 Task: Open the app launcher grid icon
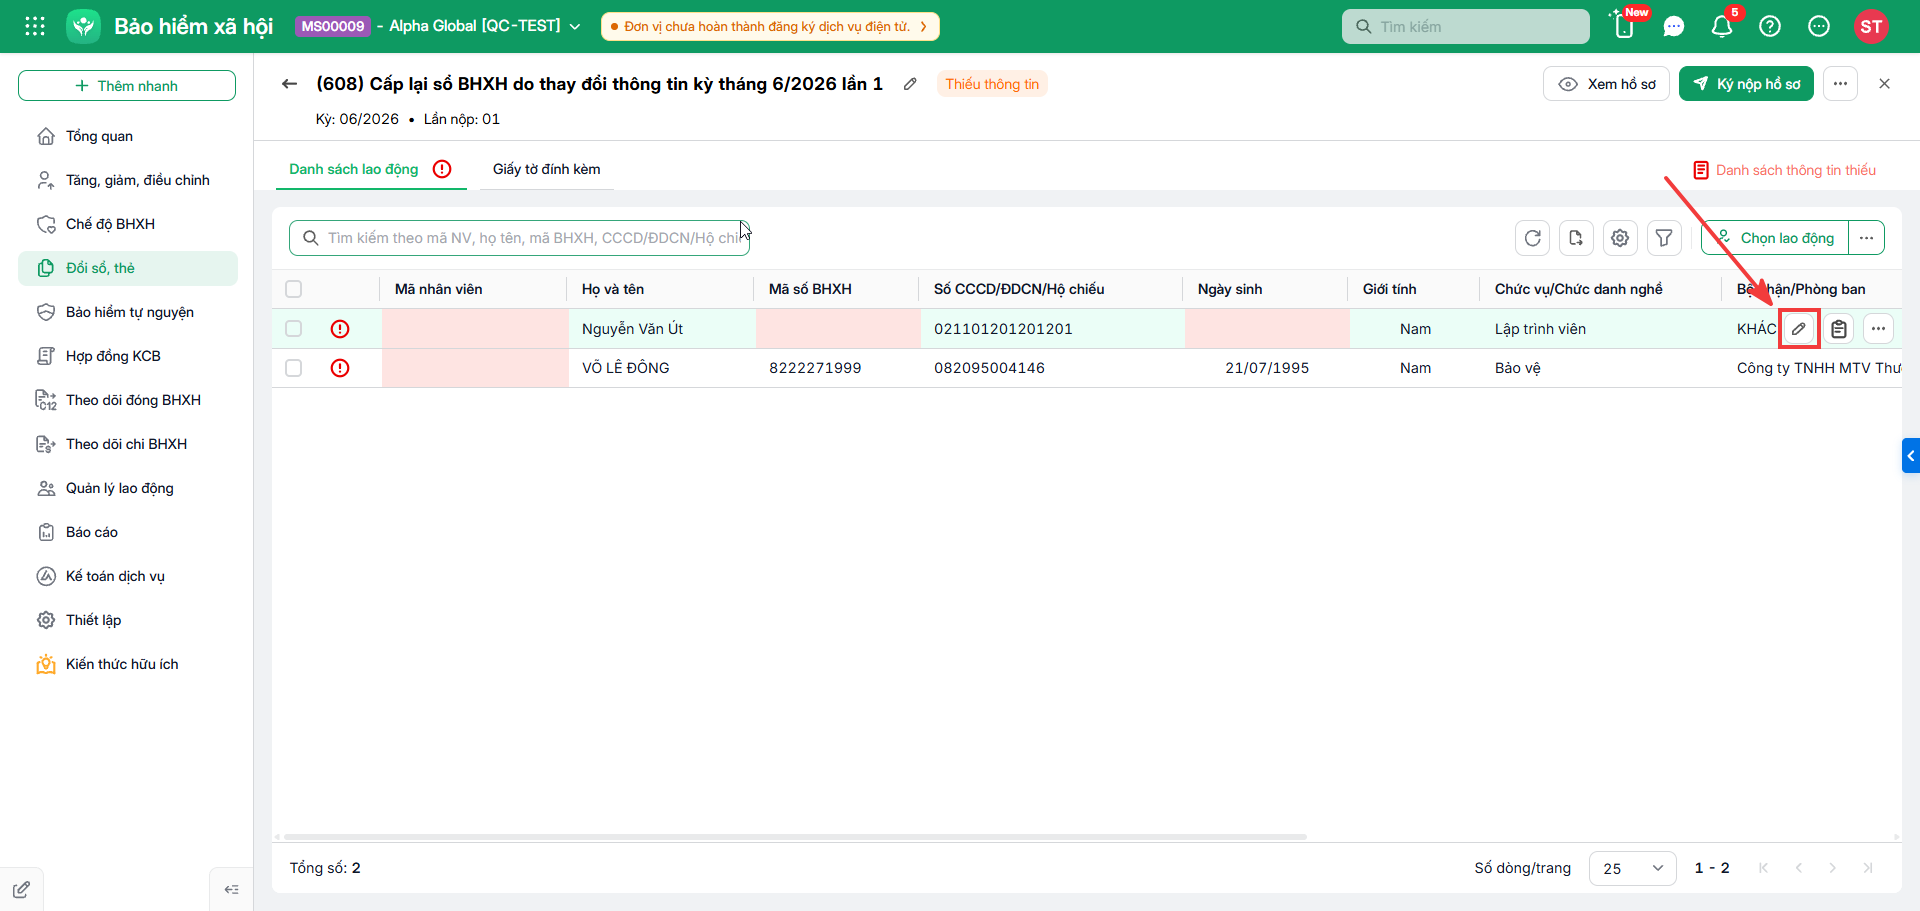coord(35,26)
